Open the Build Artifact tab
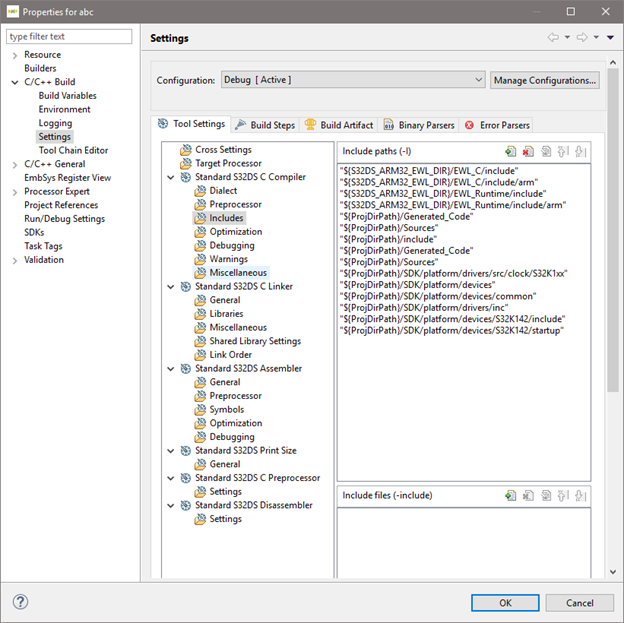 click(339, 125)
